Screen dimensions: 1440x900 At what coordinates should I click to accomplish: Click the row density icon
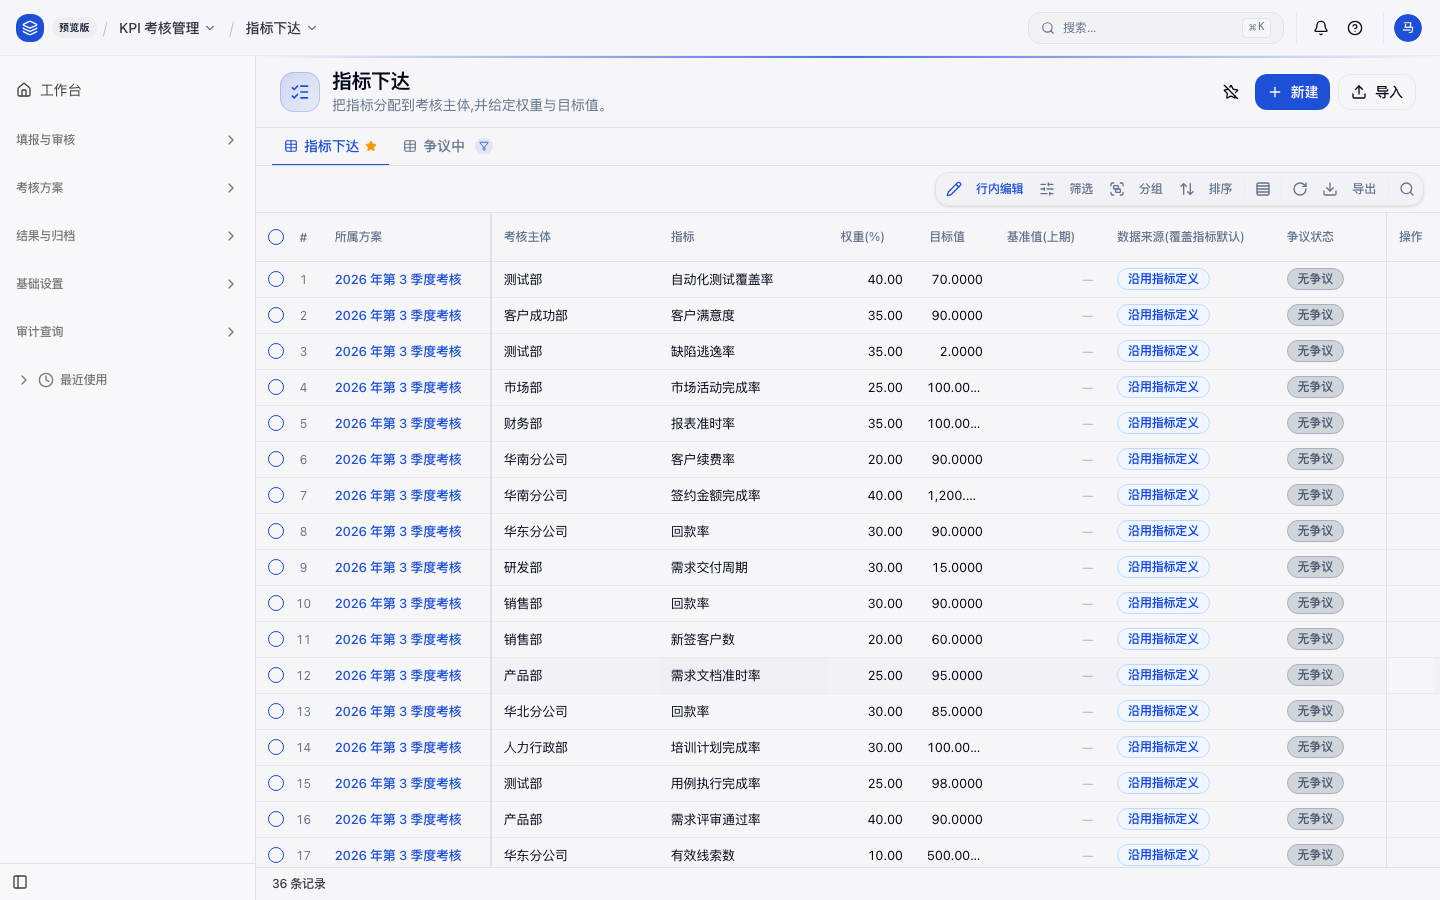point(1263,189)
